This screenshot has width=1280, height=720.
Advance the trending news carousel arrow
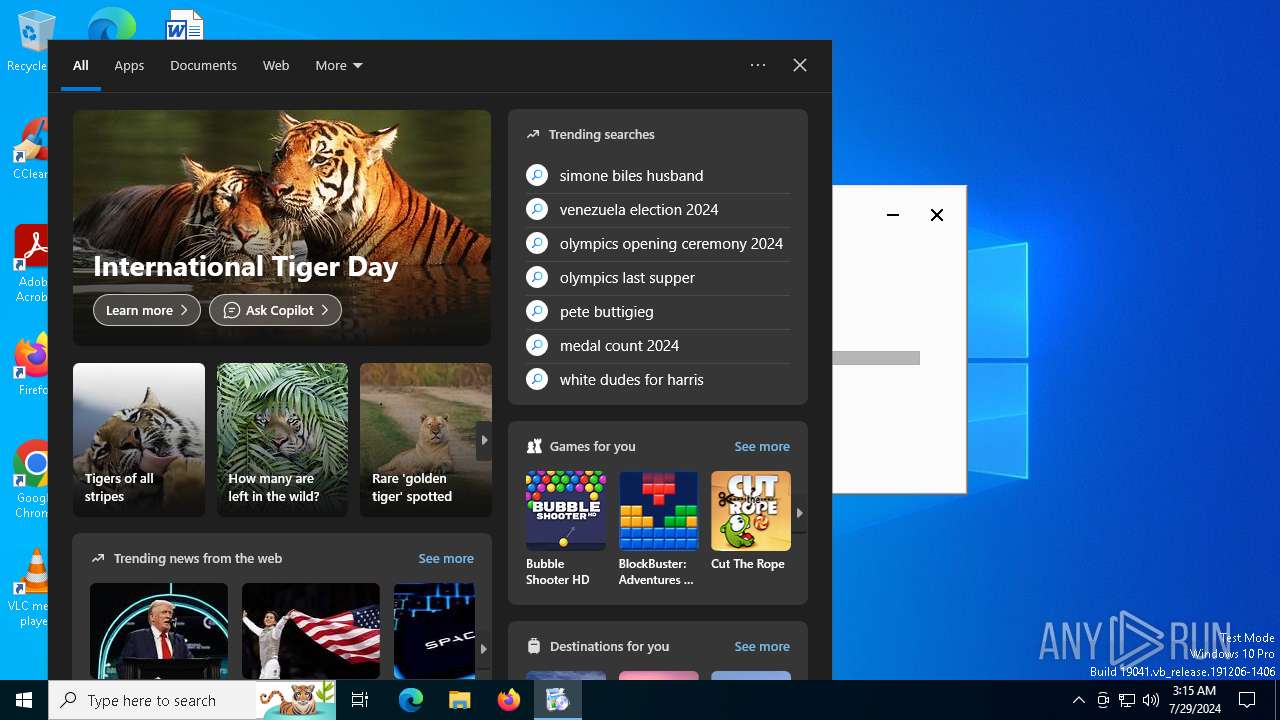(x=484, y=649)
